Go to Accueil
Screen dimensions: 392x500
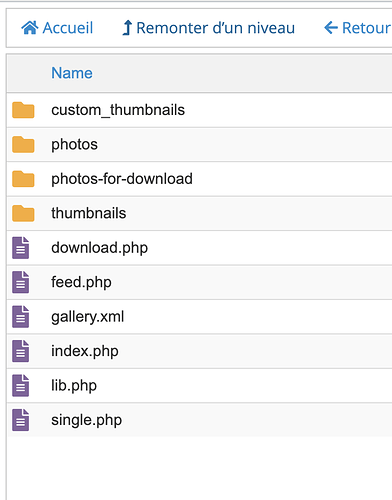point(68,28)
